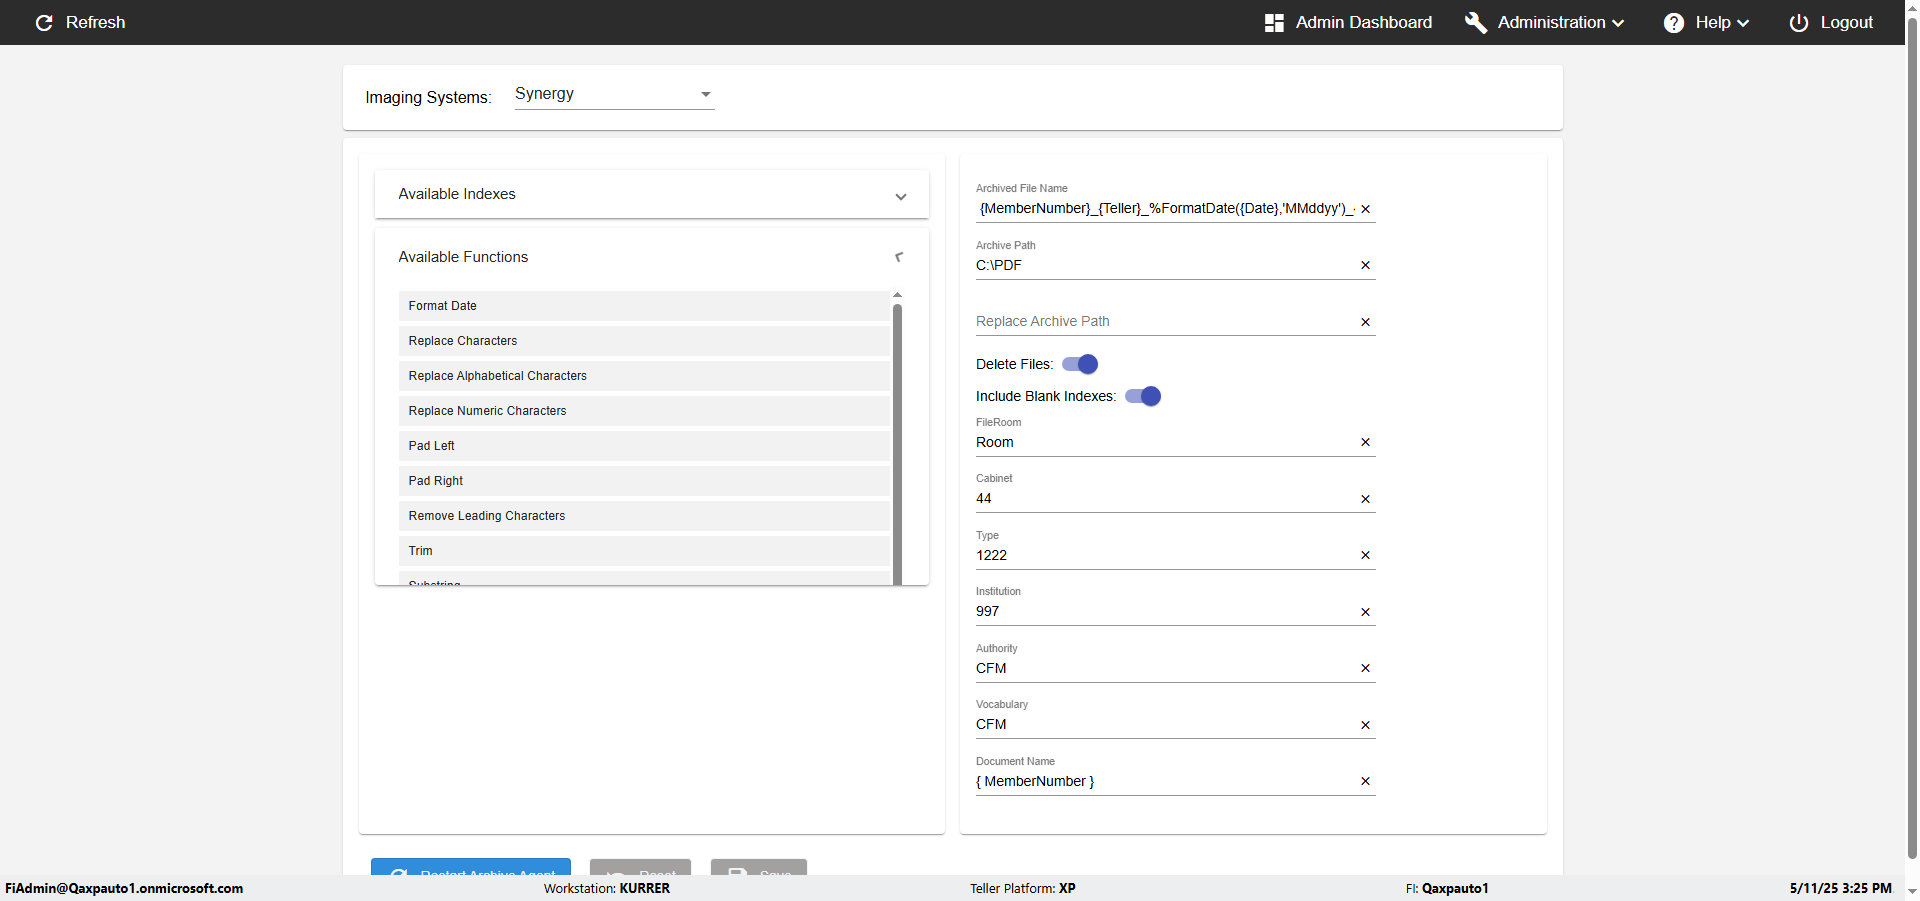
Task: Click the Available Functions list scrollbar
Action: pyautogui.click(x=897, y=440)
